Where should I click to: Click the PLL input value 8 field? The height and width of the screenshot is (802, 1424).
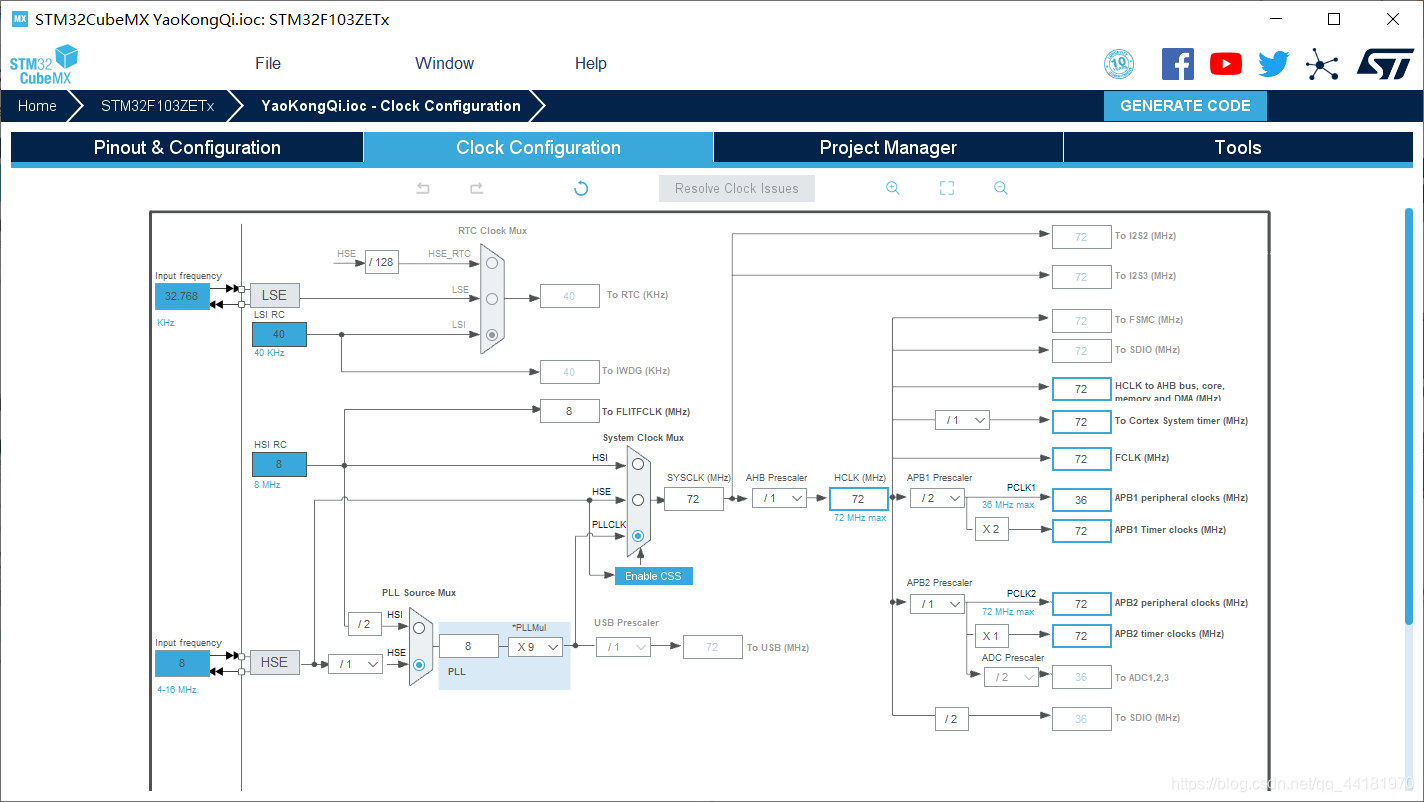[x=468, y=647]
